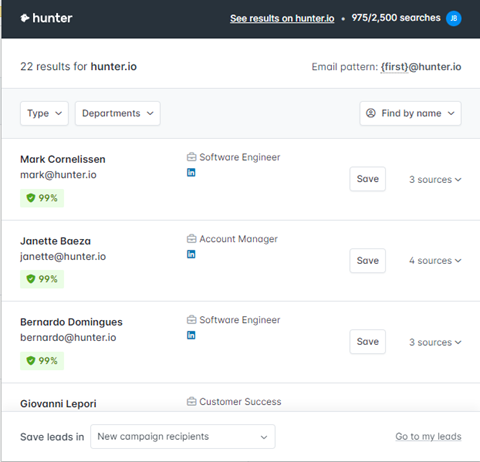
Task: Click the briefcase icon beside Account Manager
Action: point(191,239)
